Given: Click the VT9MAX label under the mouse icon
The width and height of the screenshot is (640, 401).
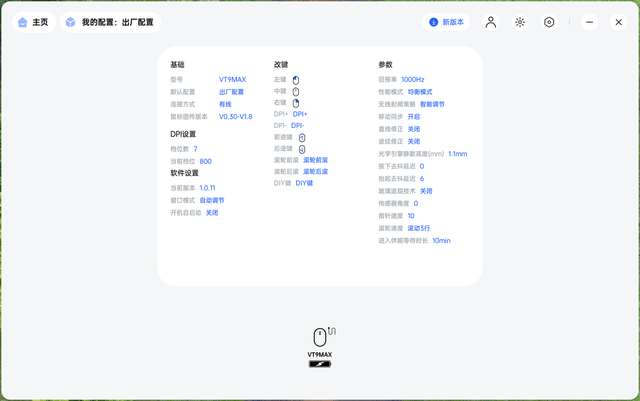Looking at the screenshot, I should [320, 354].
